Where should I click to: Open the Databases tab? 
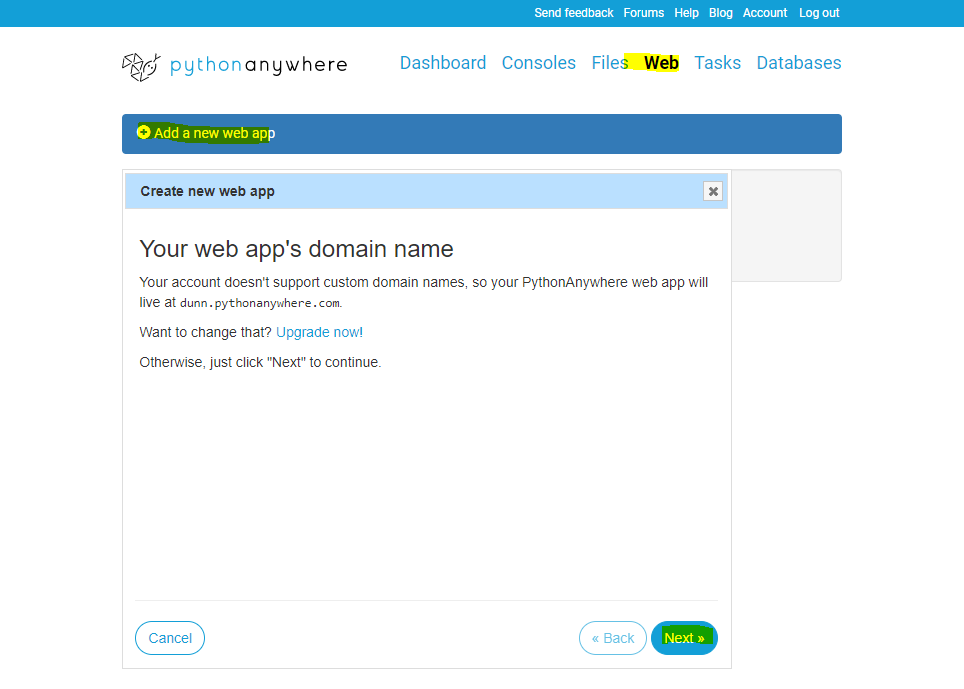click(x=799, y=63)
